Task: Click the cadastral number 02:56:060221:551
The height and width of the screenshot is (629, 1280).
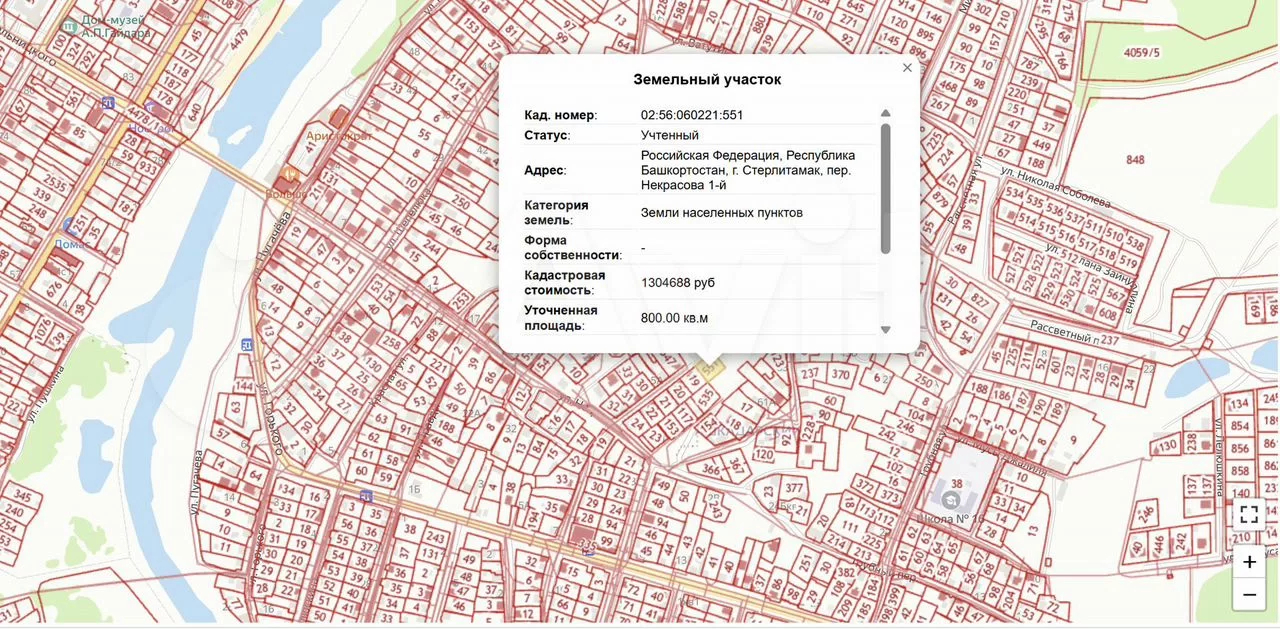Action: 692,115
